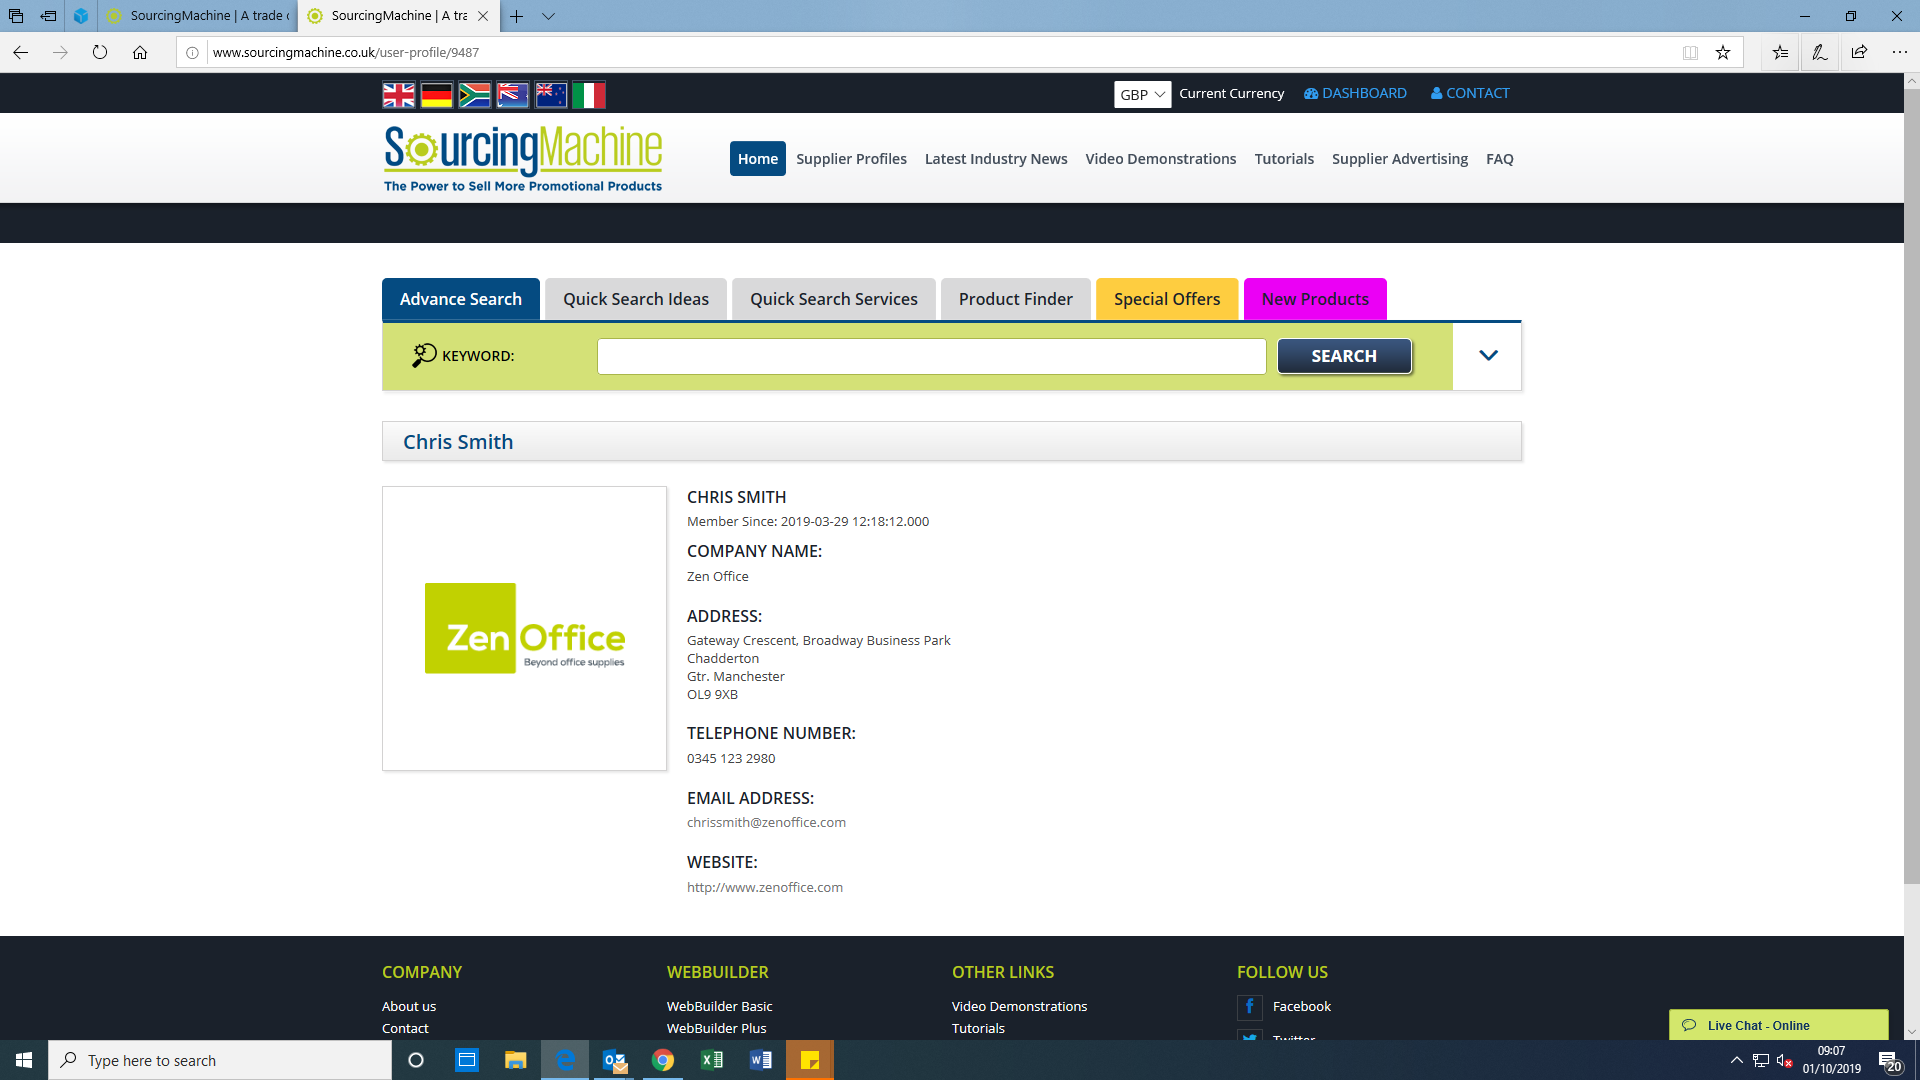Open browser tab list dropdown arrow
This screenshot has width=1920, height=1080.
point(548,16)
